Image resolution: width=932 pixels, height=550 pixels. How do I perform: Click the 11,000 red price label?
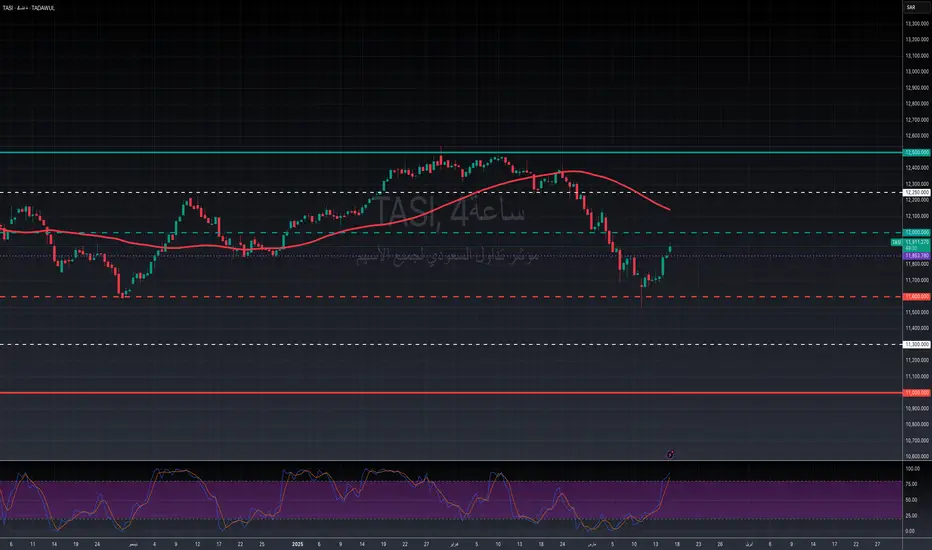(915, 393)
